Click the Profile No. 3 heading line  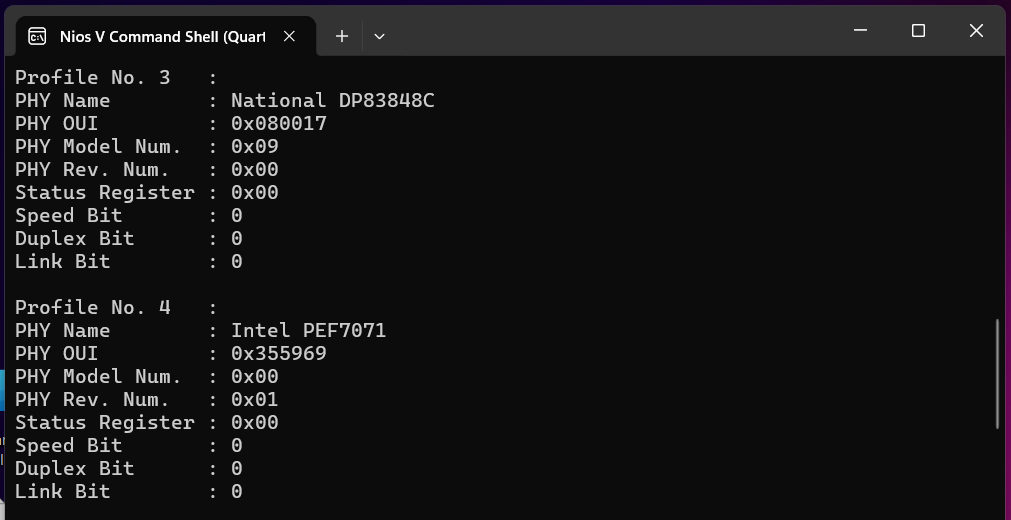(x=92, y=77)
